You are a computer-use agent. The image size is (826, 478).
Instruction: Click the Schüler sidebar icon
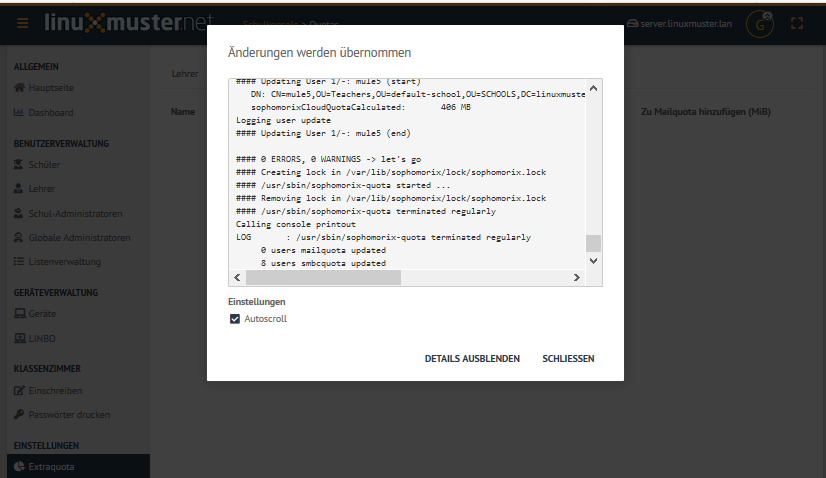[x=18, y=164]
